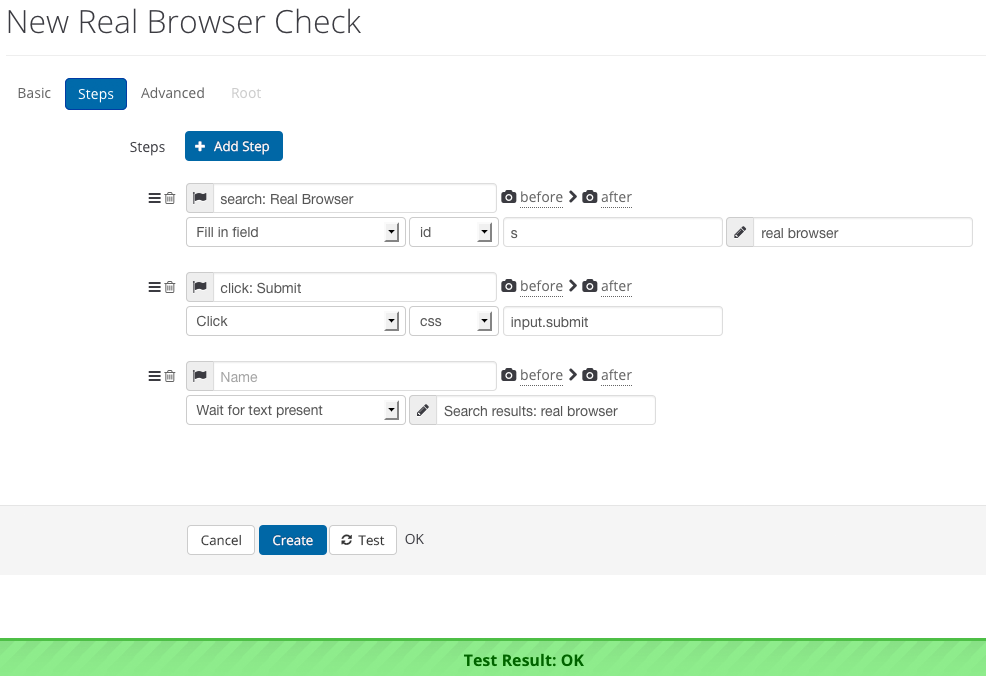This screenshot has width=986, height=676.
Task: Focus the empty Name field of third step
Action: pyautogui.click(x=355, y=376)
